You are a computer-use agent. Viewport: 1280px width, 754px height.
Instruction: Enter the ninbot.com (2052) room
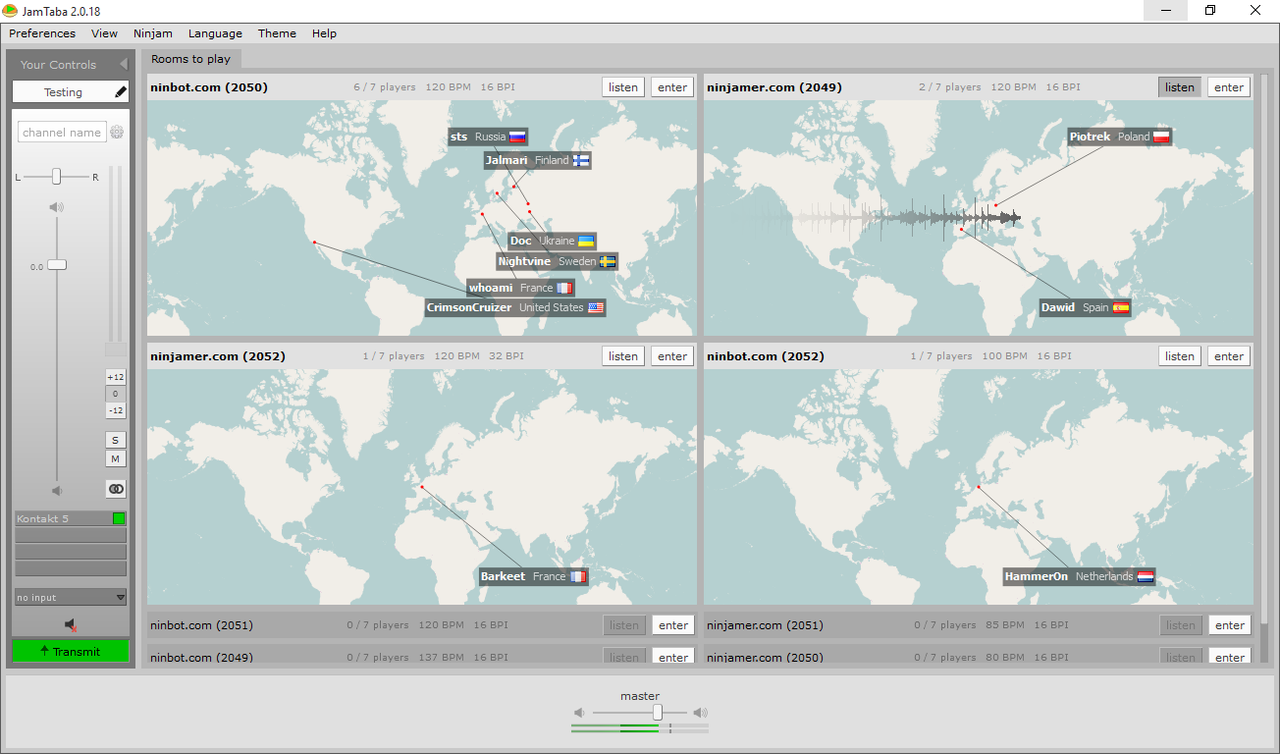(1229, 356)
